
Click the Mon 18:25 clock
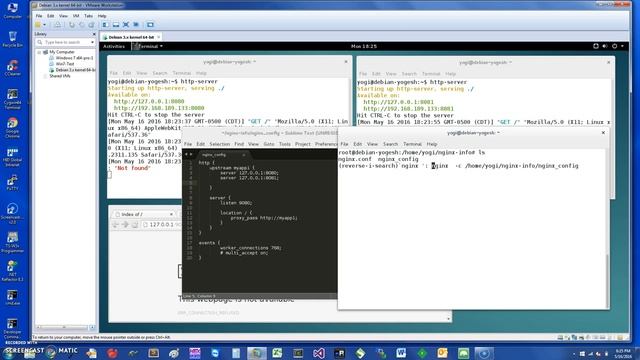tap(364, 47)
